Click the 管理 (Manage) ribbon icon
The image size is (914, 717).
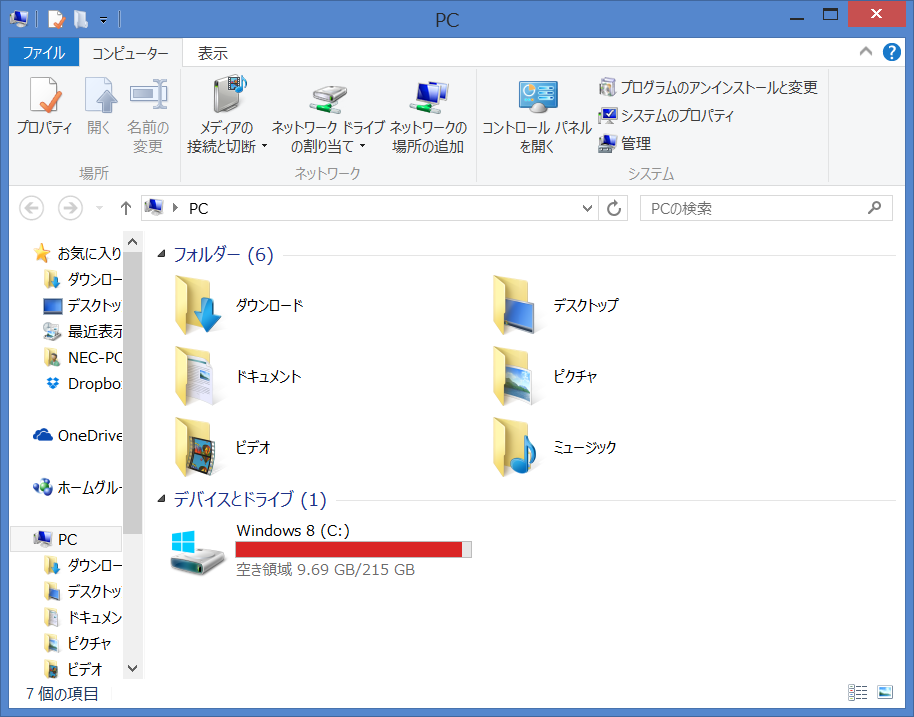(625, 143)
